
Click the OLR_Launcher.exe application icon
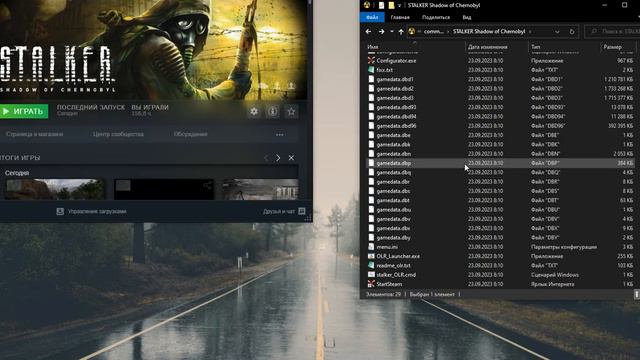tap(371, 256)
